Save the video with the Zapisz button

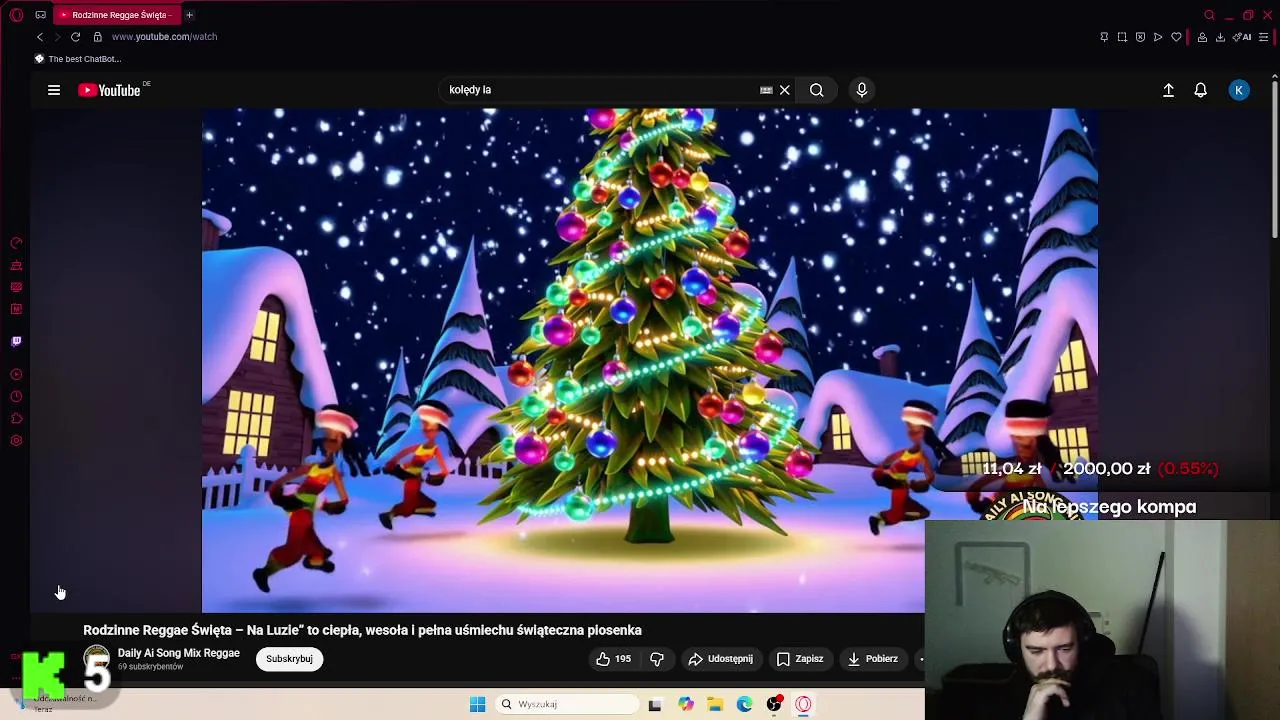pos(800,659)
